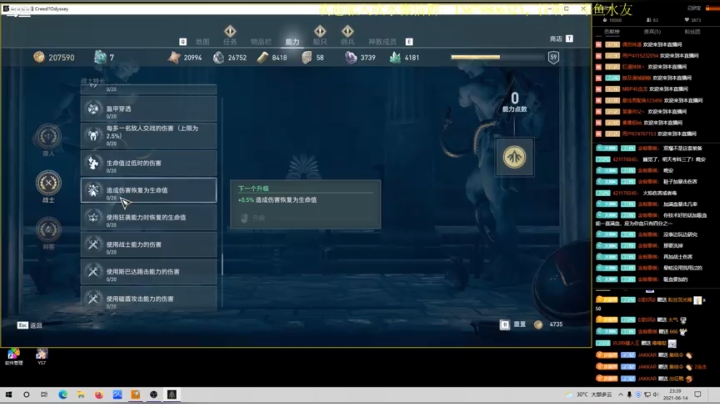This screenshot has width=720, height=404.
Task: Click the green crystal icon showing 4181
Action: [x=395, y=57]
